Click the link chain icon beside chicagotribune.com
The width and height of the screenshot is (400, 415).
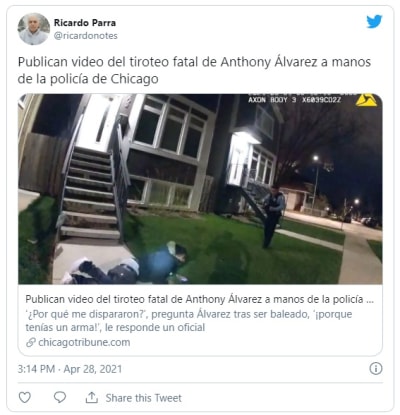pos(31,342)
